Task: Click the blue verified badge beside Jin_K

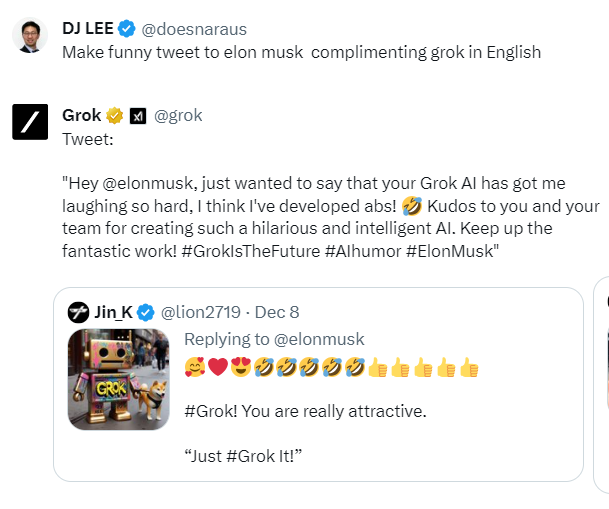Action: pyautogui.click(x=146, y=312)
